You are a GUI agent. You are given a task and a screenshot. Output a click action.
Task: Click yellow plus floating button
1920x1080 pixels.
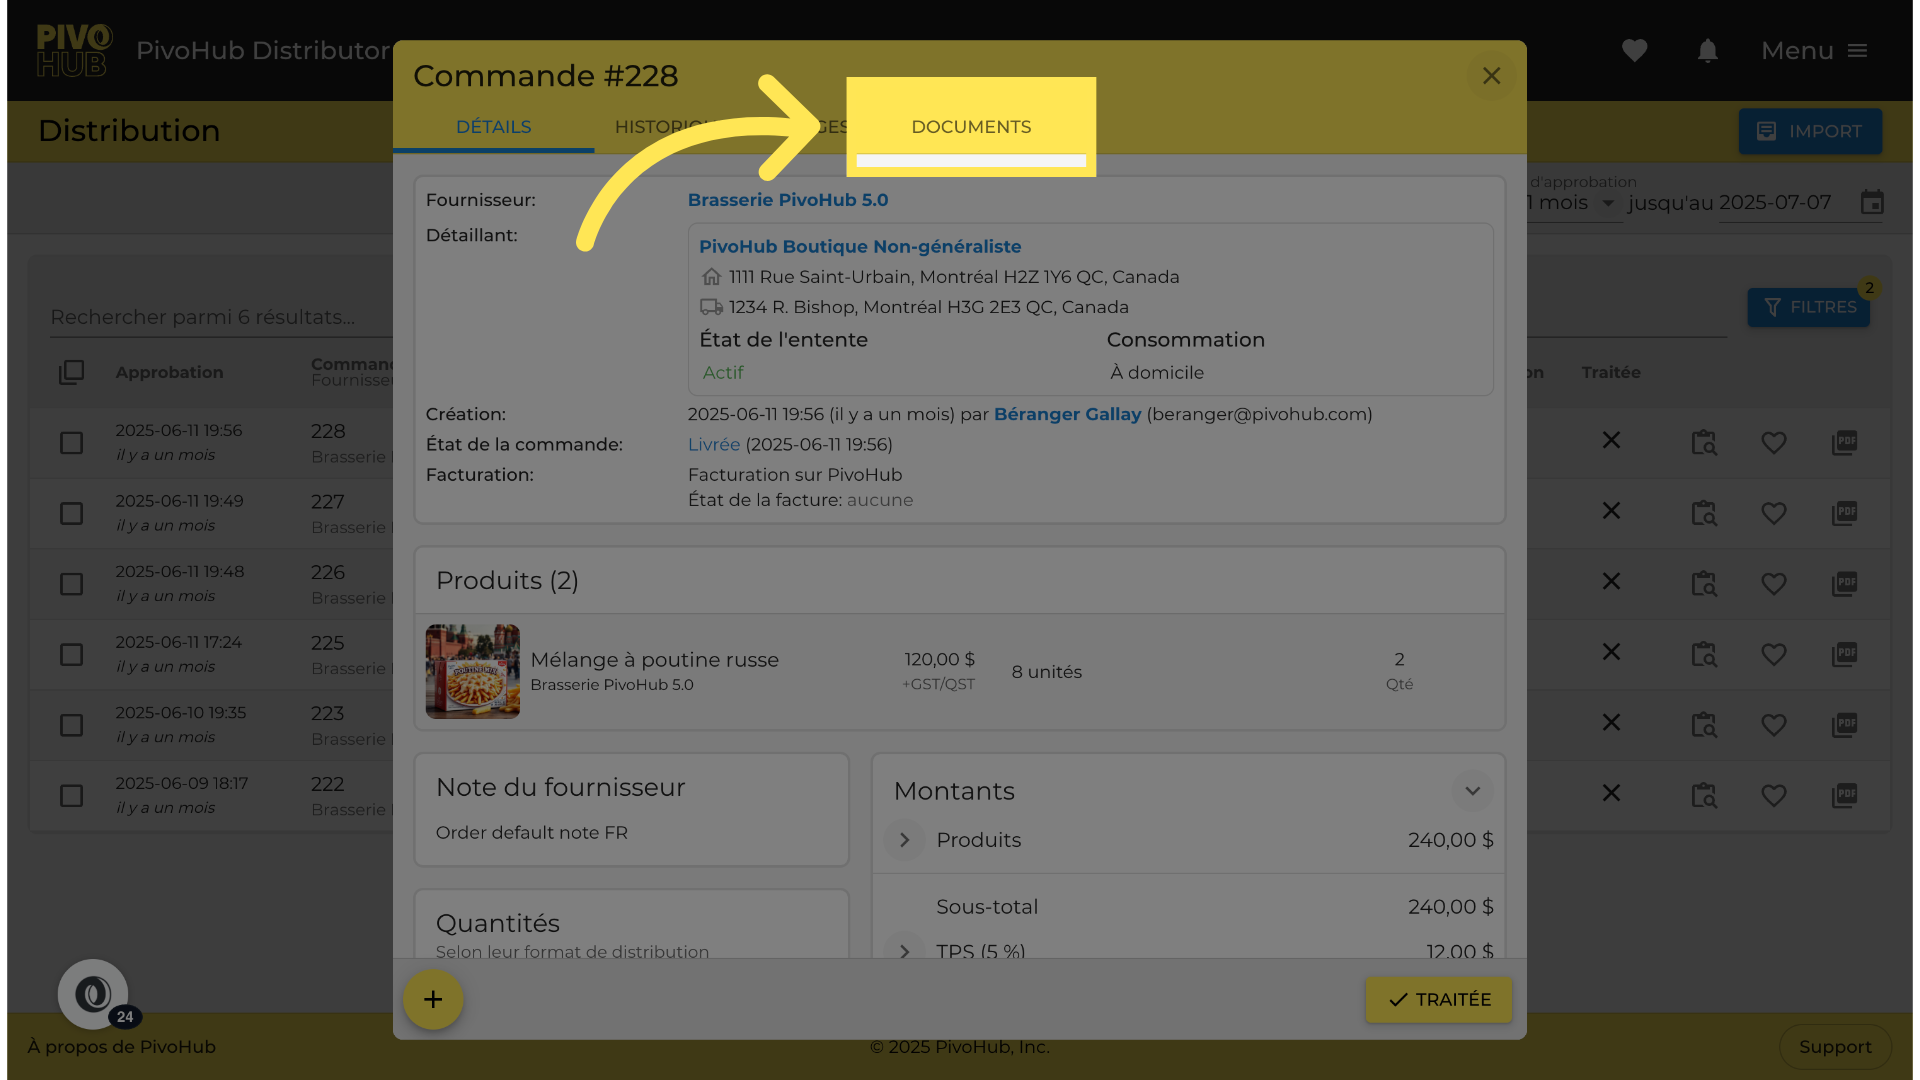[x=432, y=999]
